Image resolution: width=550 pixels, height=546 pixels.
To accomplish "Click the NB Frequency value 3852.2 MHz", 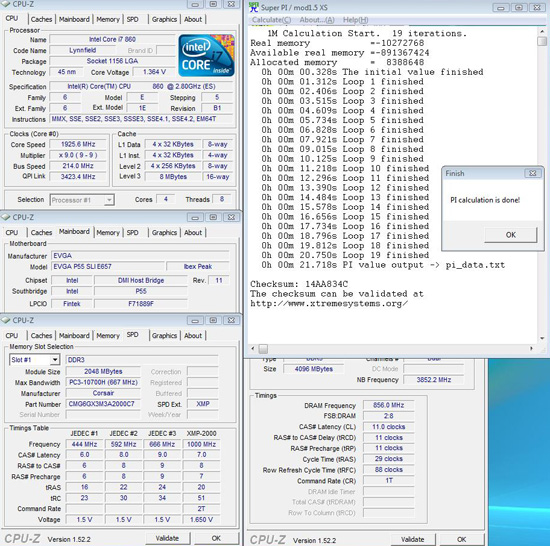I will pyautogui.click(x=434, y=379).
